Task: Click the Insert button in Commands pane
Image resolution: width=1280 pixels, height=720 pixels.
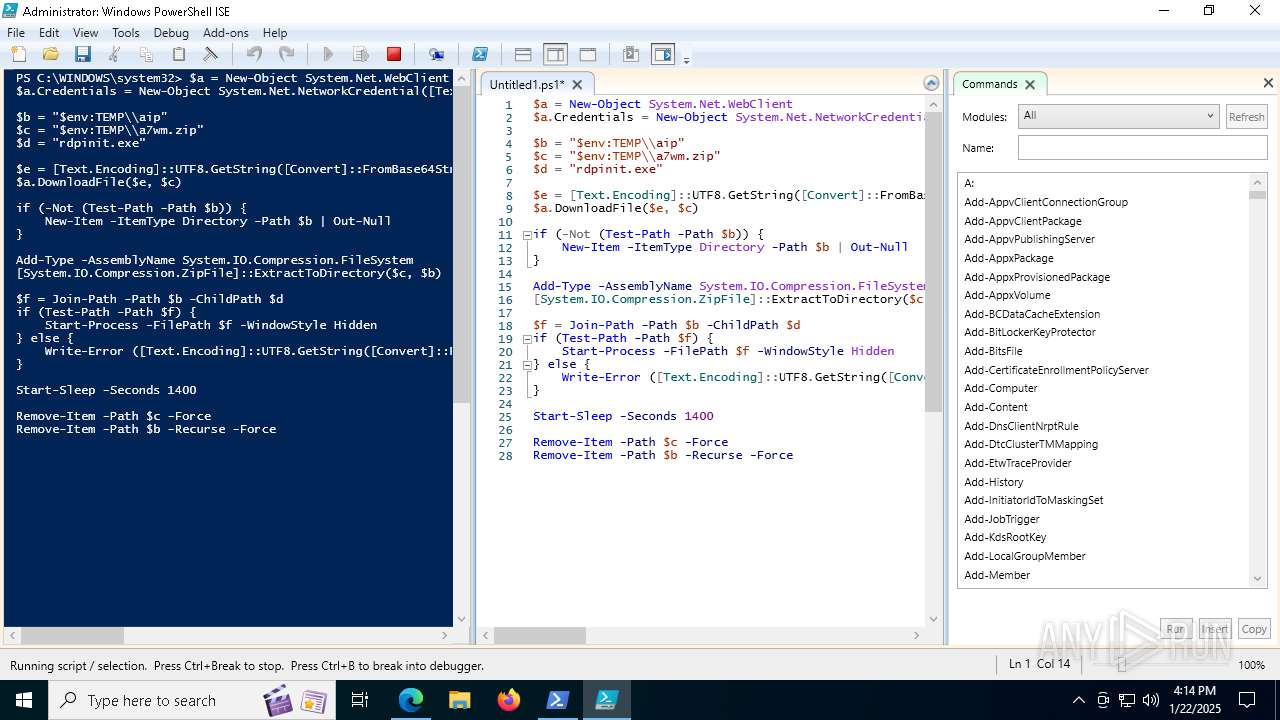Action: [x=1215, y=629]
